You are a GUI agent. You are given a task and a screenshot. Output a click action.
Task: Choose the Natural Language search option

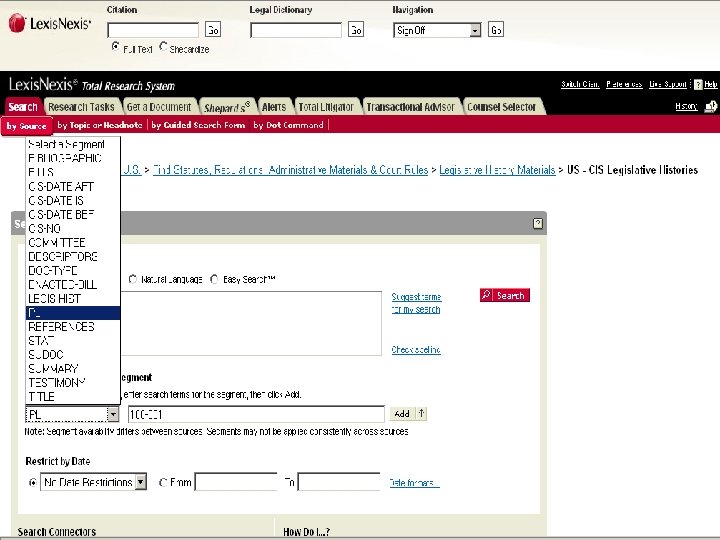pos(133,279)
